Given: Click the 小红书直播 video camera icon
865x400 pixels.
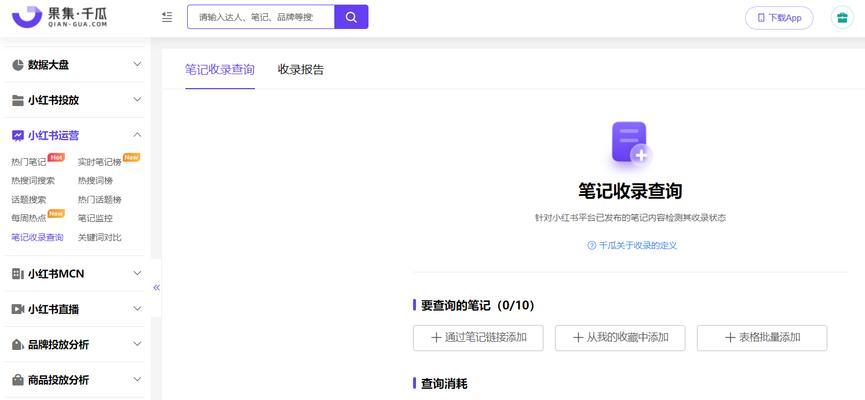Looking at the screenshot, I should [x=18, y=309].
